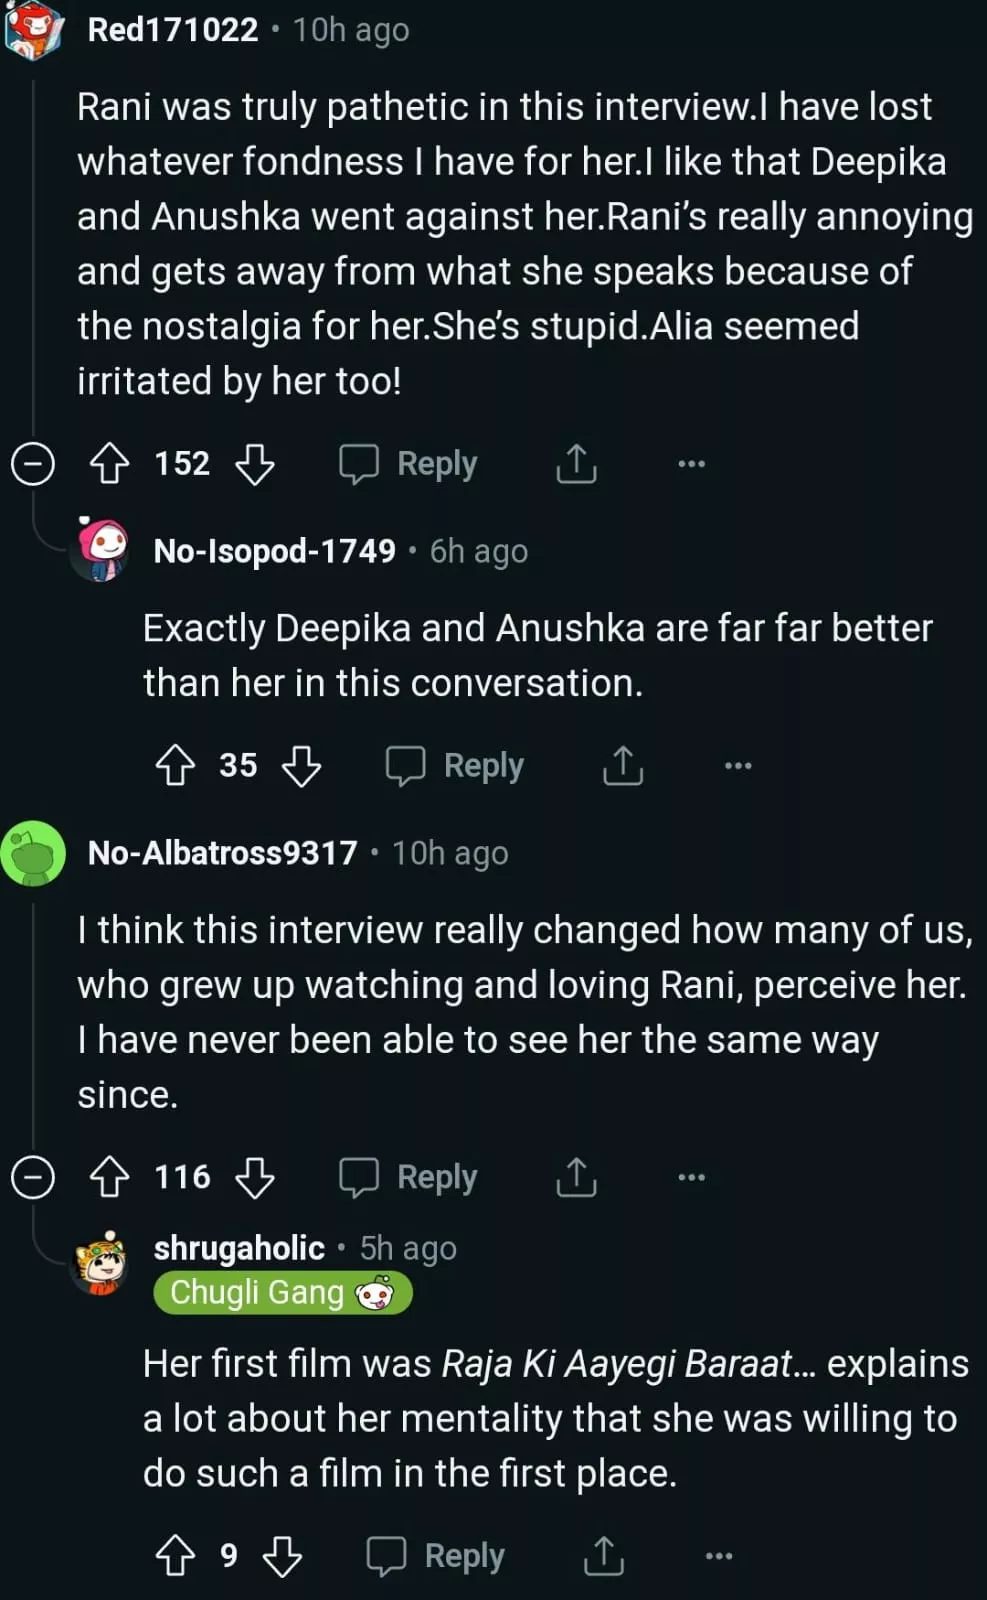The image size is (987, 1600).
Task: Downvote Red171022's comment
Action: [x=255, y=464]
